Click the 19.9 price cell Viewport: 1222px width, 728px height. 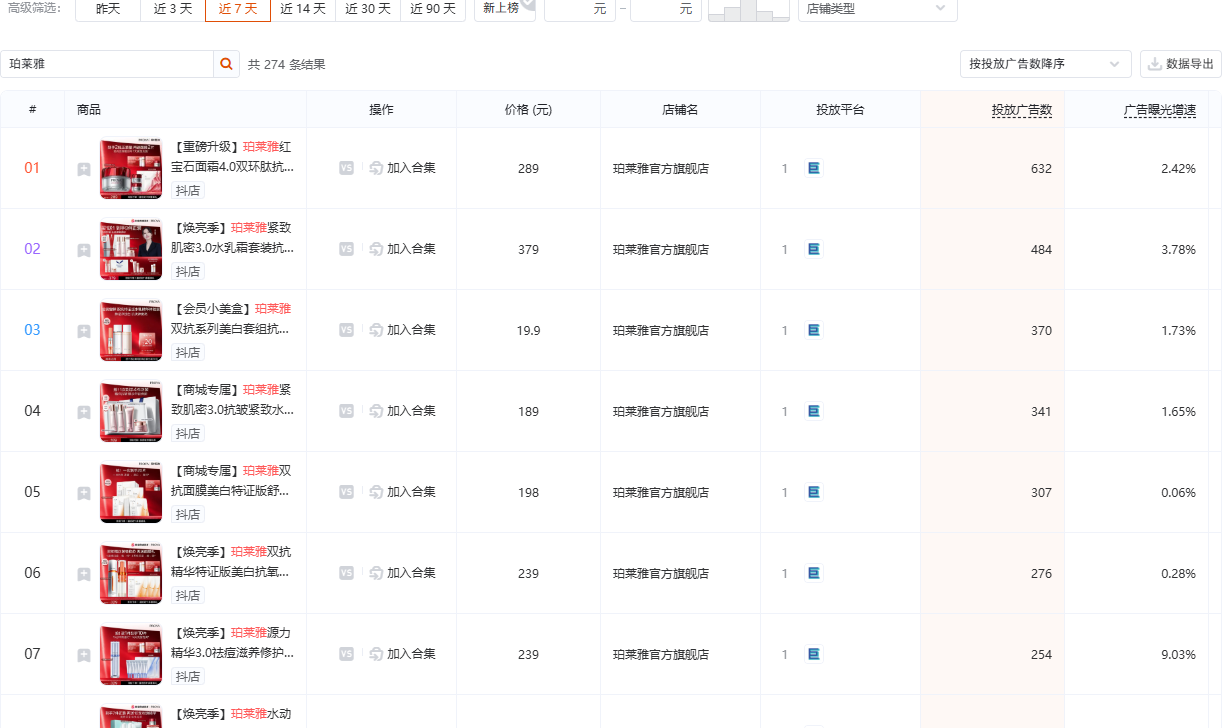[x=528, y=331]
